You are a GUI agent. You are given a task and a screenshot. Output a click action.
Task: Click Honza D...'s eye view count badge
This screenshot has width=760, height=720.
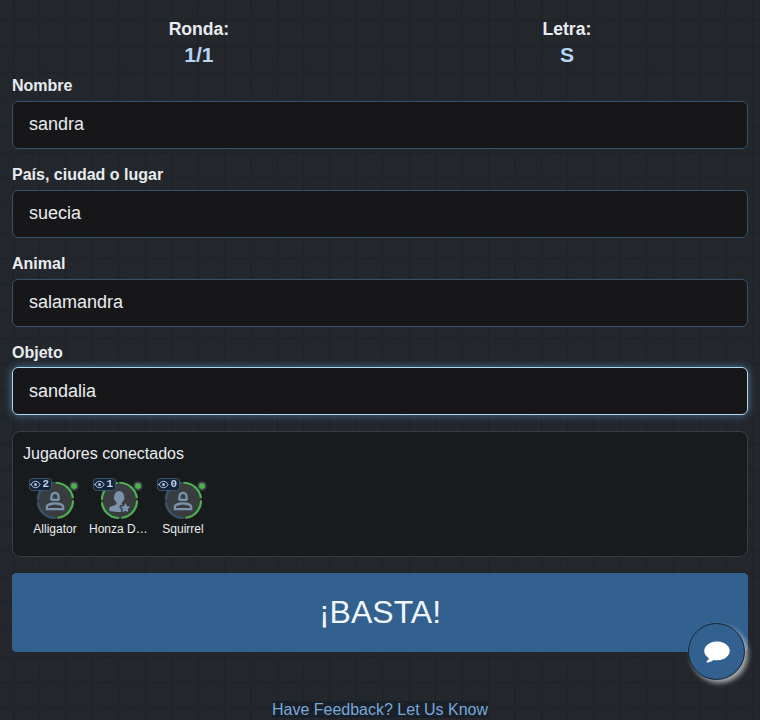coord(104,484)
